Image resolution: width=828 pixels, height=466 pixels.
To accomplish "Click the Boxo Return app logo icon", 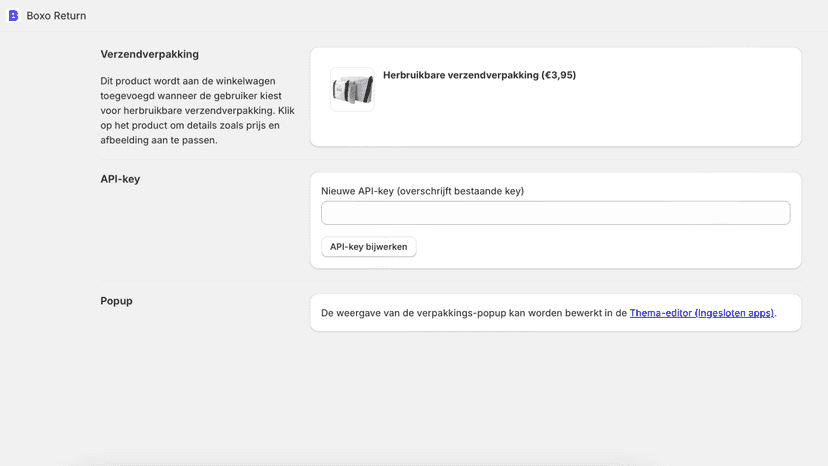I will click(x=13, y=16).
